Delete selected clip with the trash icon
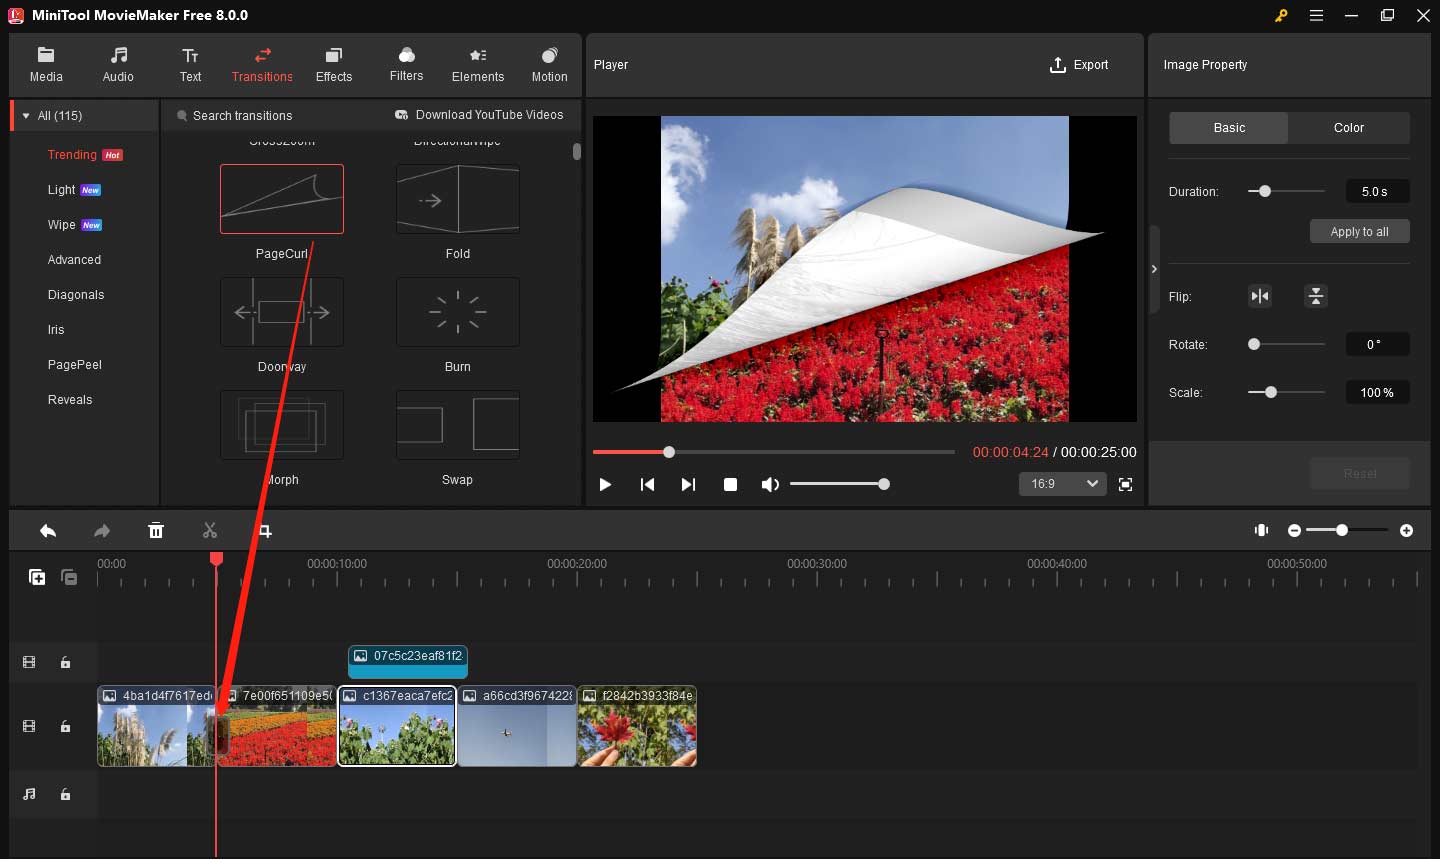 (156, 530)
